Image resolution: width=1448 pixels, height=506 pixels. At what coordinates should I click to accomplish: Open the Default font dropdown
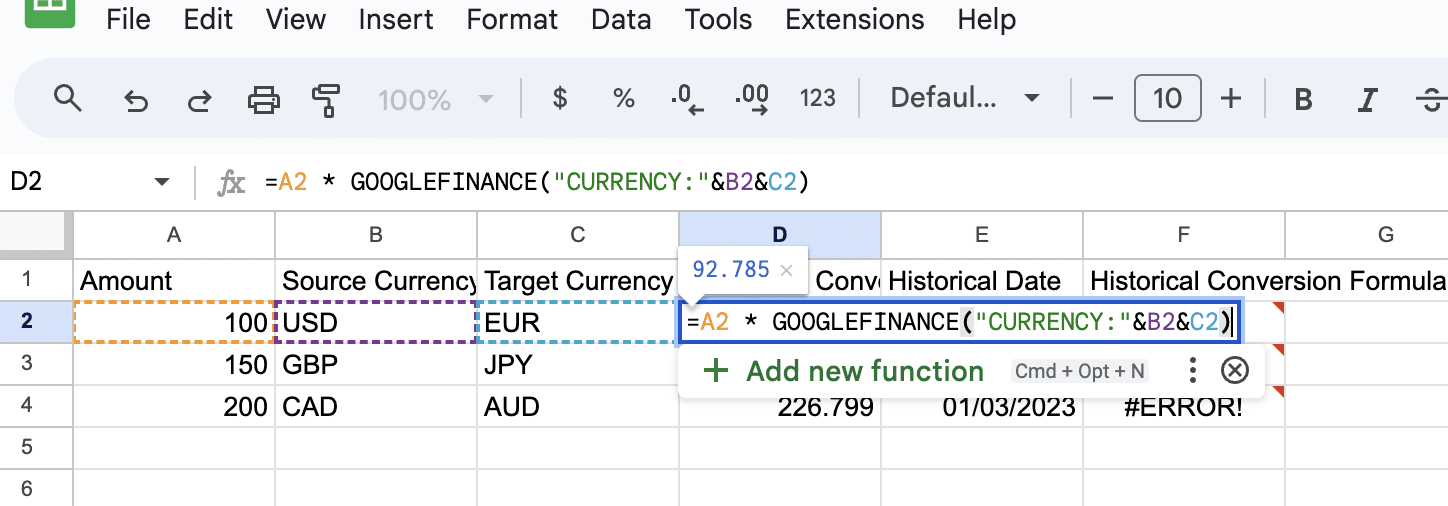coord(965,98)
